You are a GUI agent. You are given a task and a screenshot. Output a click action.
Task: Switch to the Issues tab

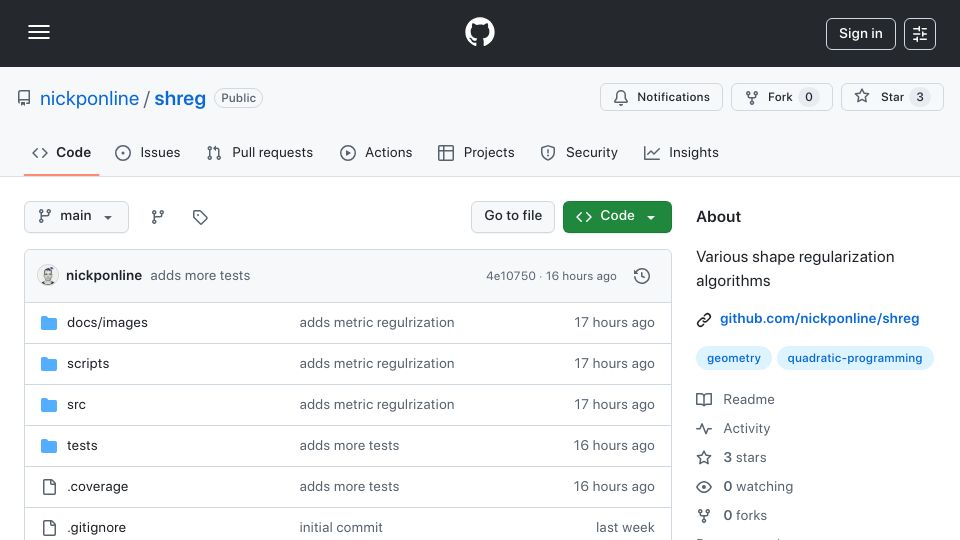click(148, 152)
